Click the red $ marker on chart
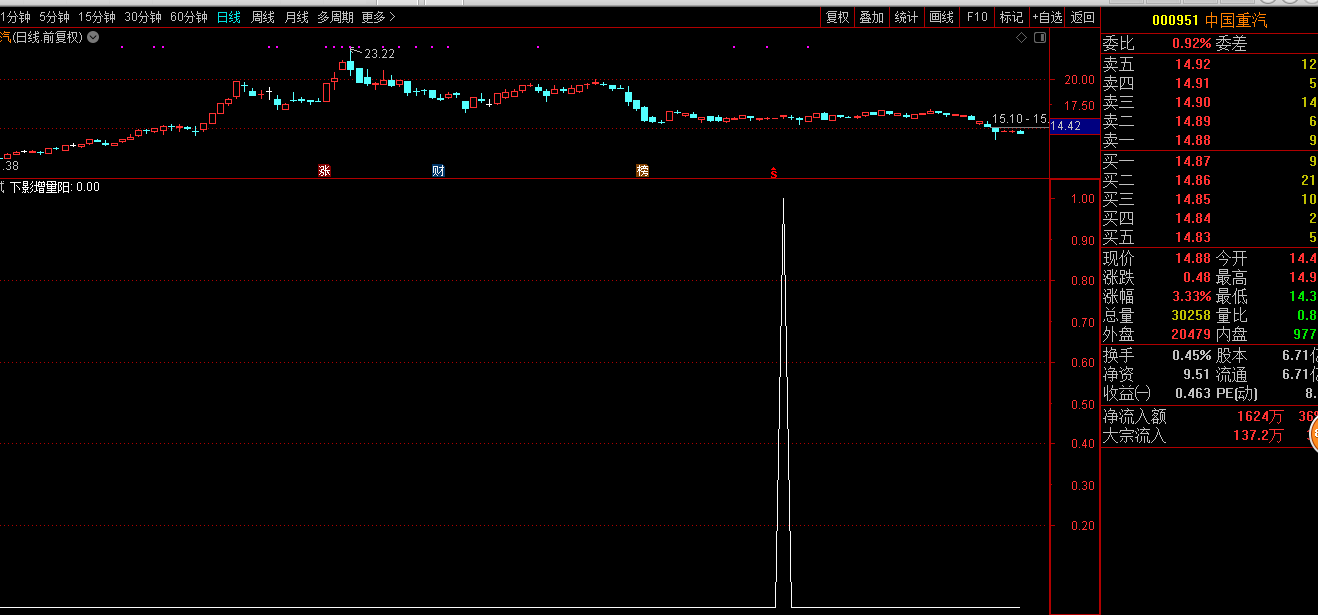 [773, 172]
